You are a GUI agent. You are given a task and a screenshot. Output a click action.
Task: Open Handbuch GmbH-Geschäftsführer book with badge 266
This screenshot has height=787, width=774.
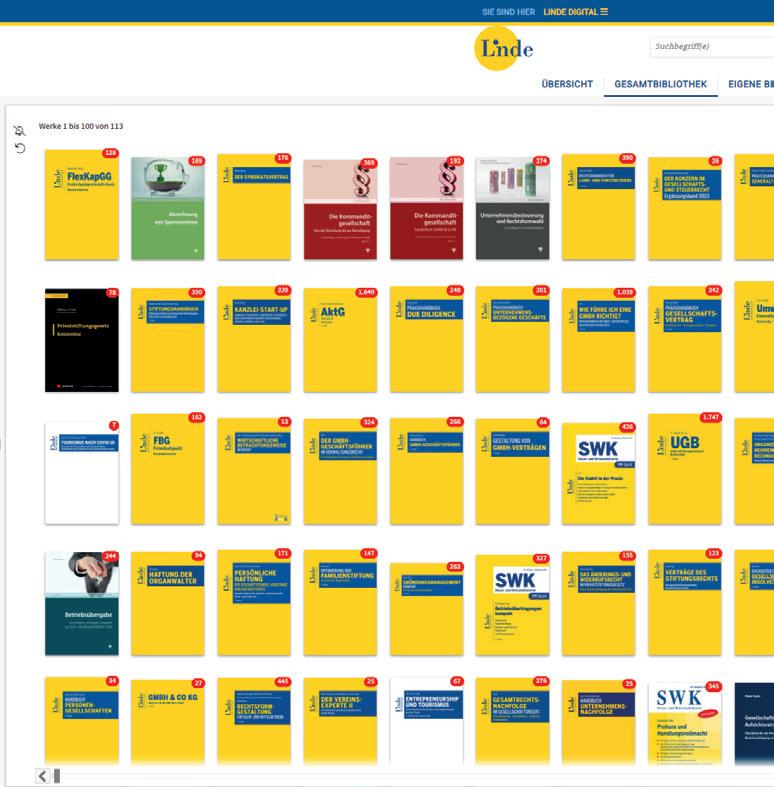(x=427, y=471)
